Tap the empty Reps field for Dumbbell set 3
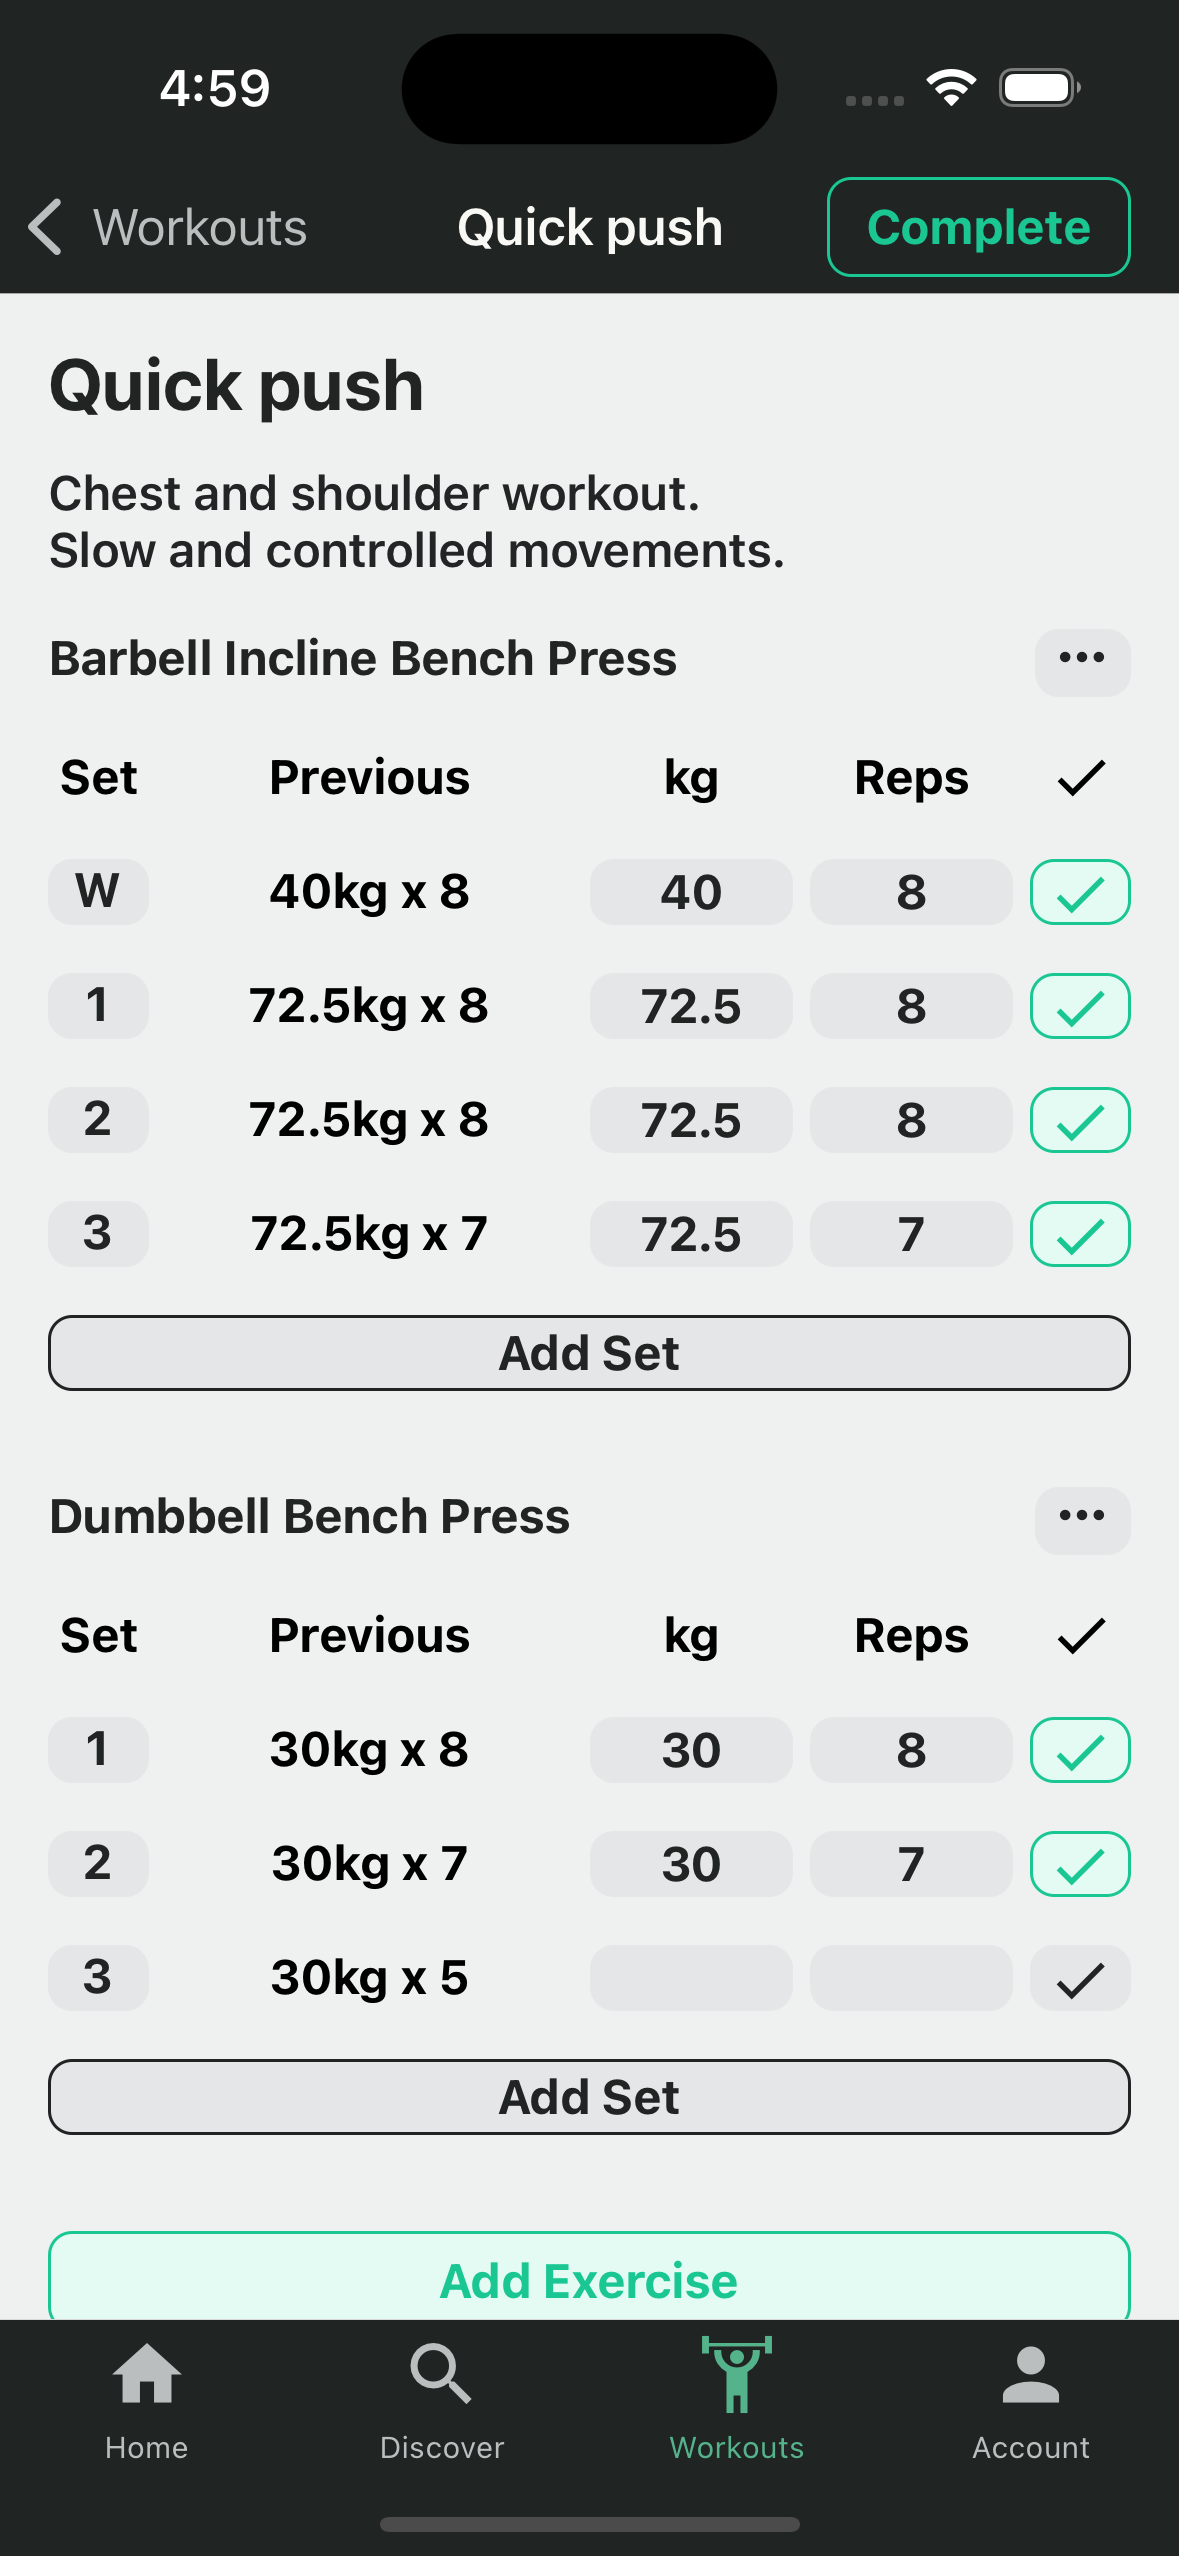Screen dimensions: 1179x2556 coord(911,1978)
